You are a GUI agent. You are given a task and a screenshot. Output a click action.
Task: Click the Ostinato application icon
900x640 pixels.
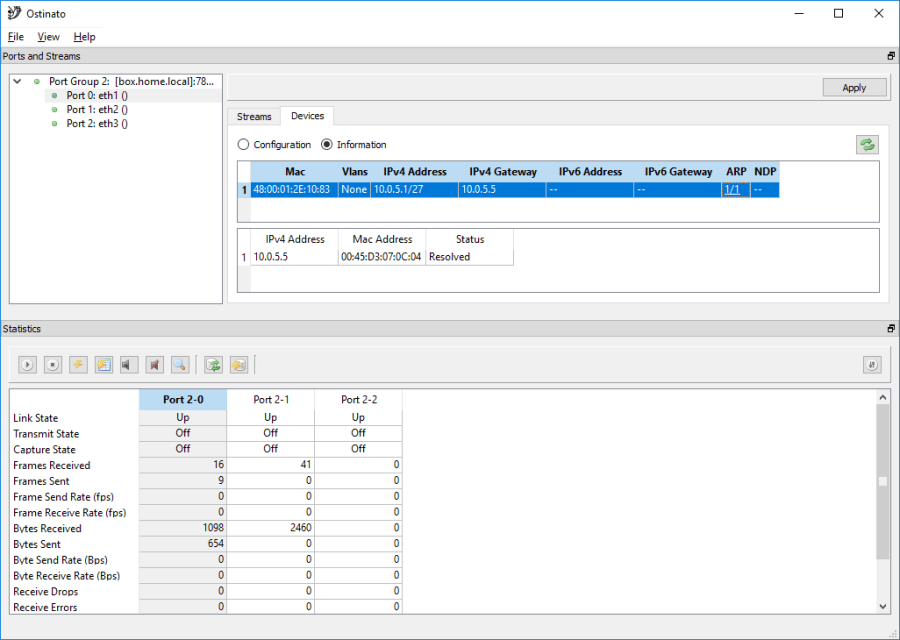click(x=14, y=13)
